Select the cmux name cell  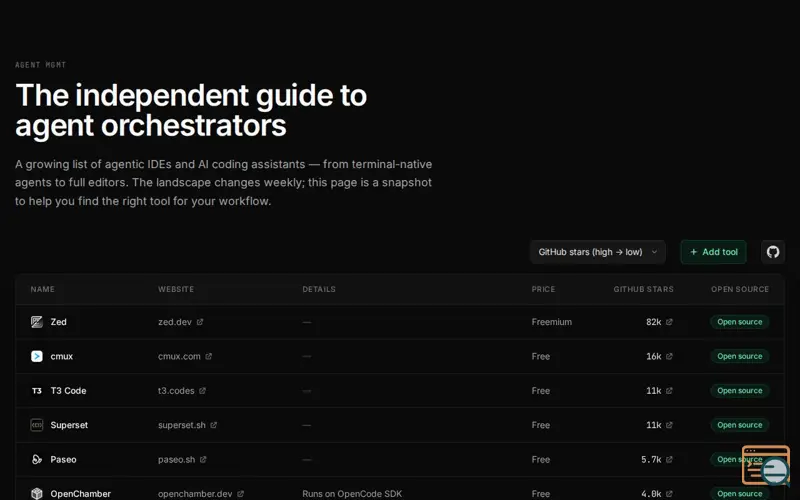click(62, 356)
